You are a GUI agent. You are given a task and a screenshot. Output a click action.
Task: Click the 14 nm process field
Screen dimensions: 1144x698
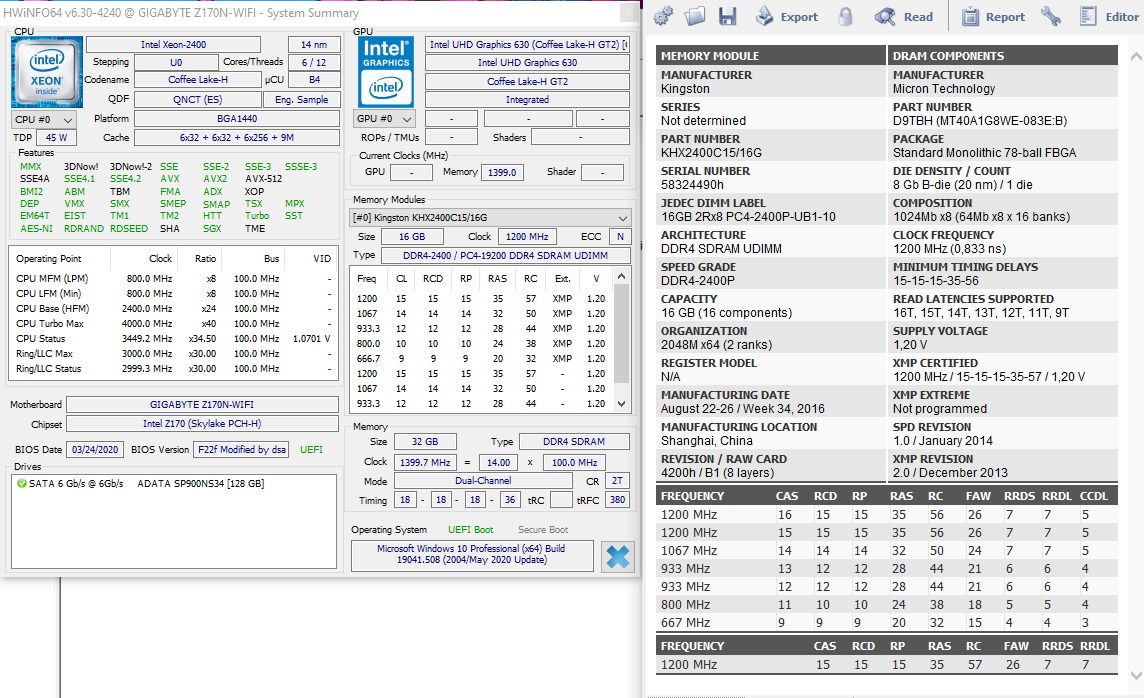[314, 44]
